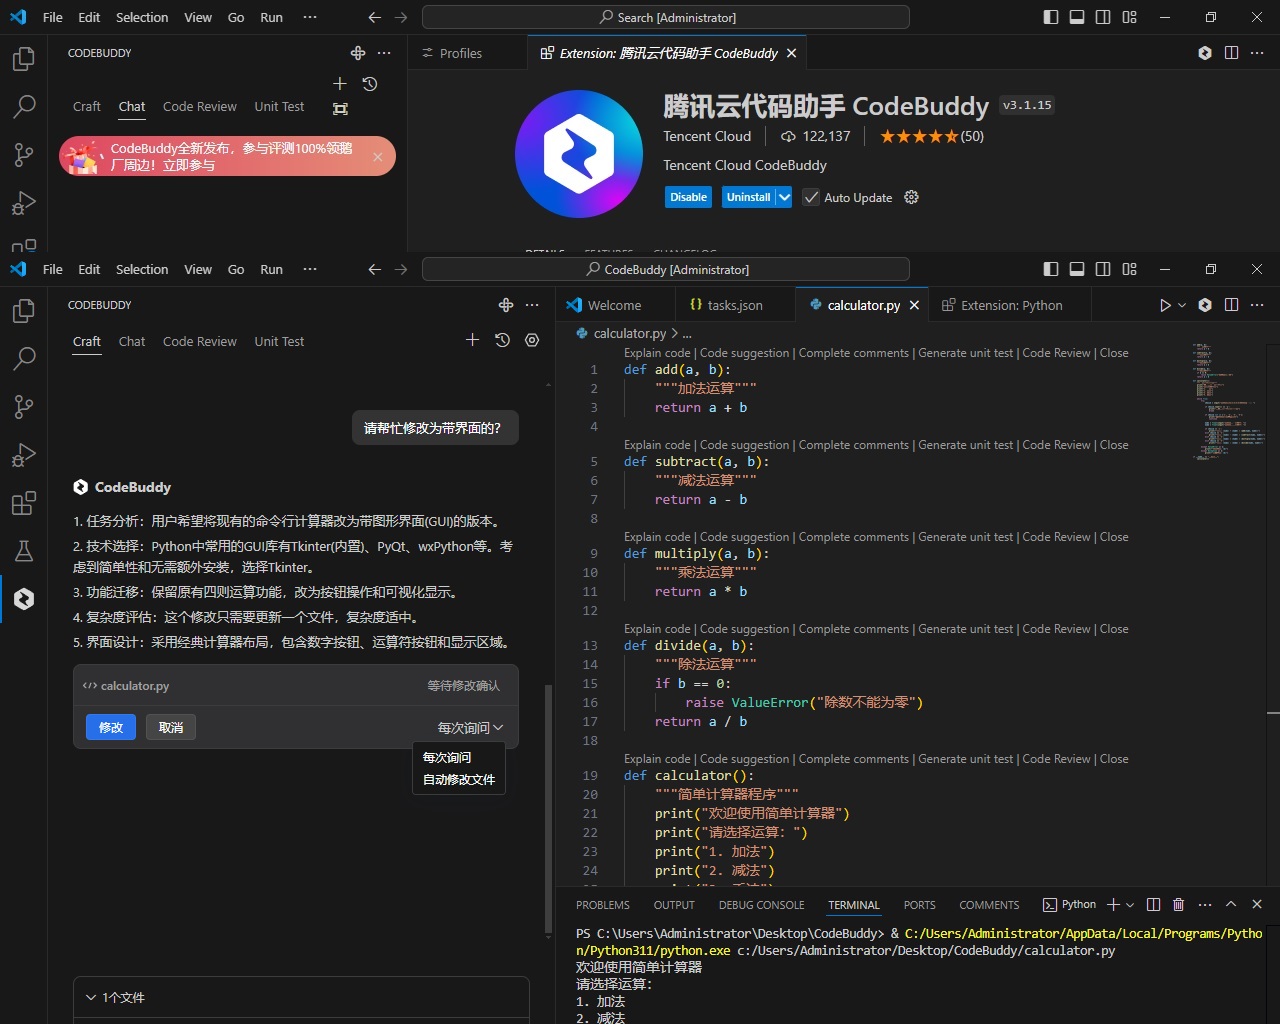Screen dimensions: 1280x1024
Task: Expand the overflow menu in the lower menu bar
Action: tap(310, 269)
